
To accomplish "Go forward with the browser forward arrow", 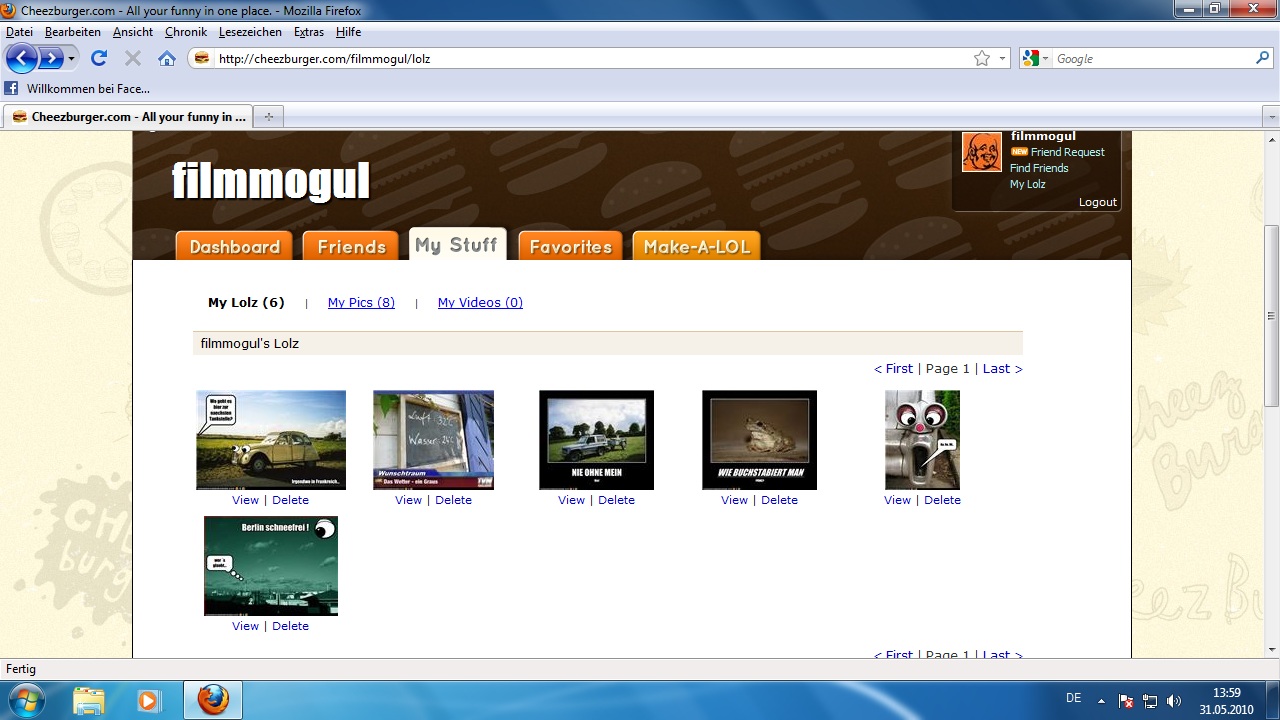I will [50, 58].
